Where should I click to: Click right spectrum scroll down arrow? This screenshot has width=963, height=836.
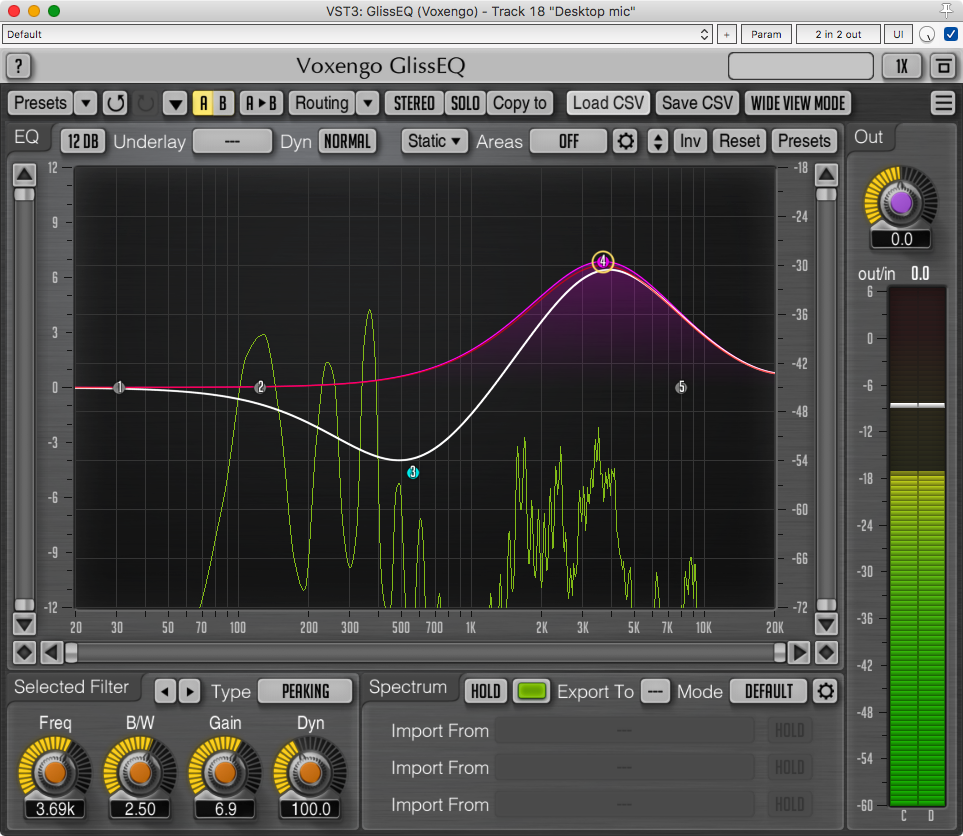point(826,624)
